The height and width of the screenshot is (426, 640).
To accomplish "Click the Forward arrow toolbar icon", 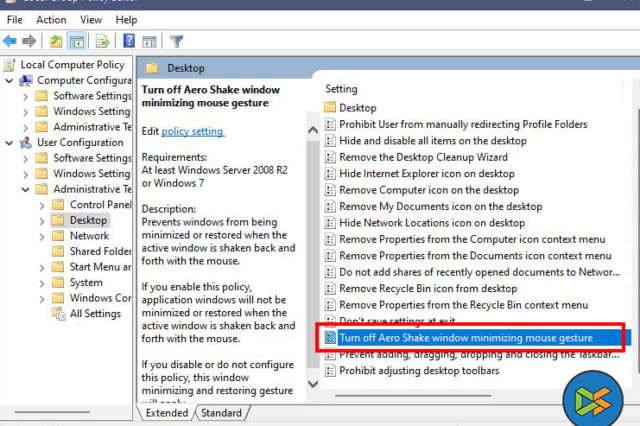I will point(29,41).
